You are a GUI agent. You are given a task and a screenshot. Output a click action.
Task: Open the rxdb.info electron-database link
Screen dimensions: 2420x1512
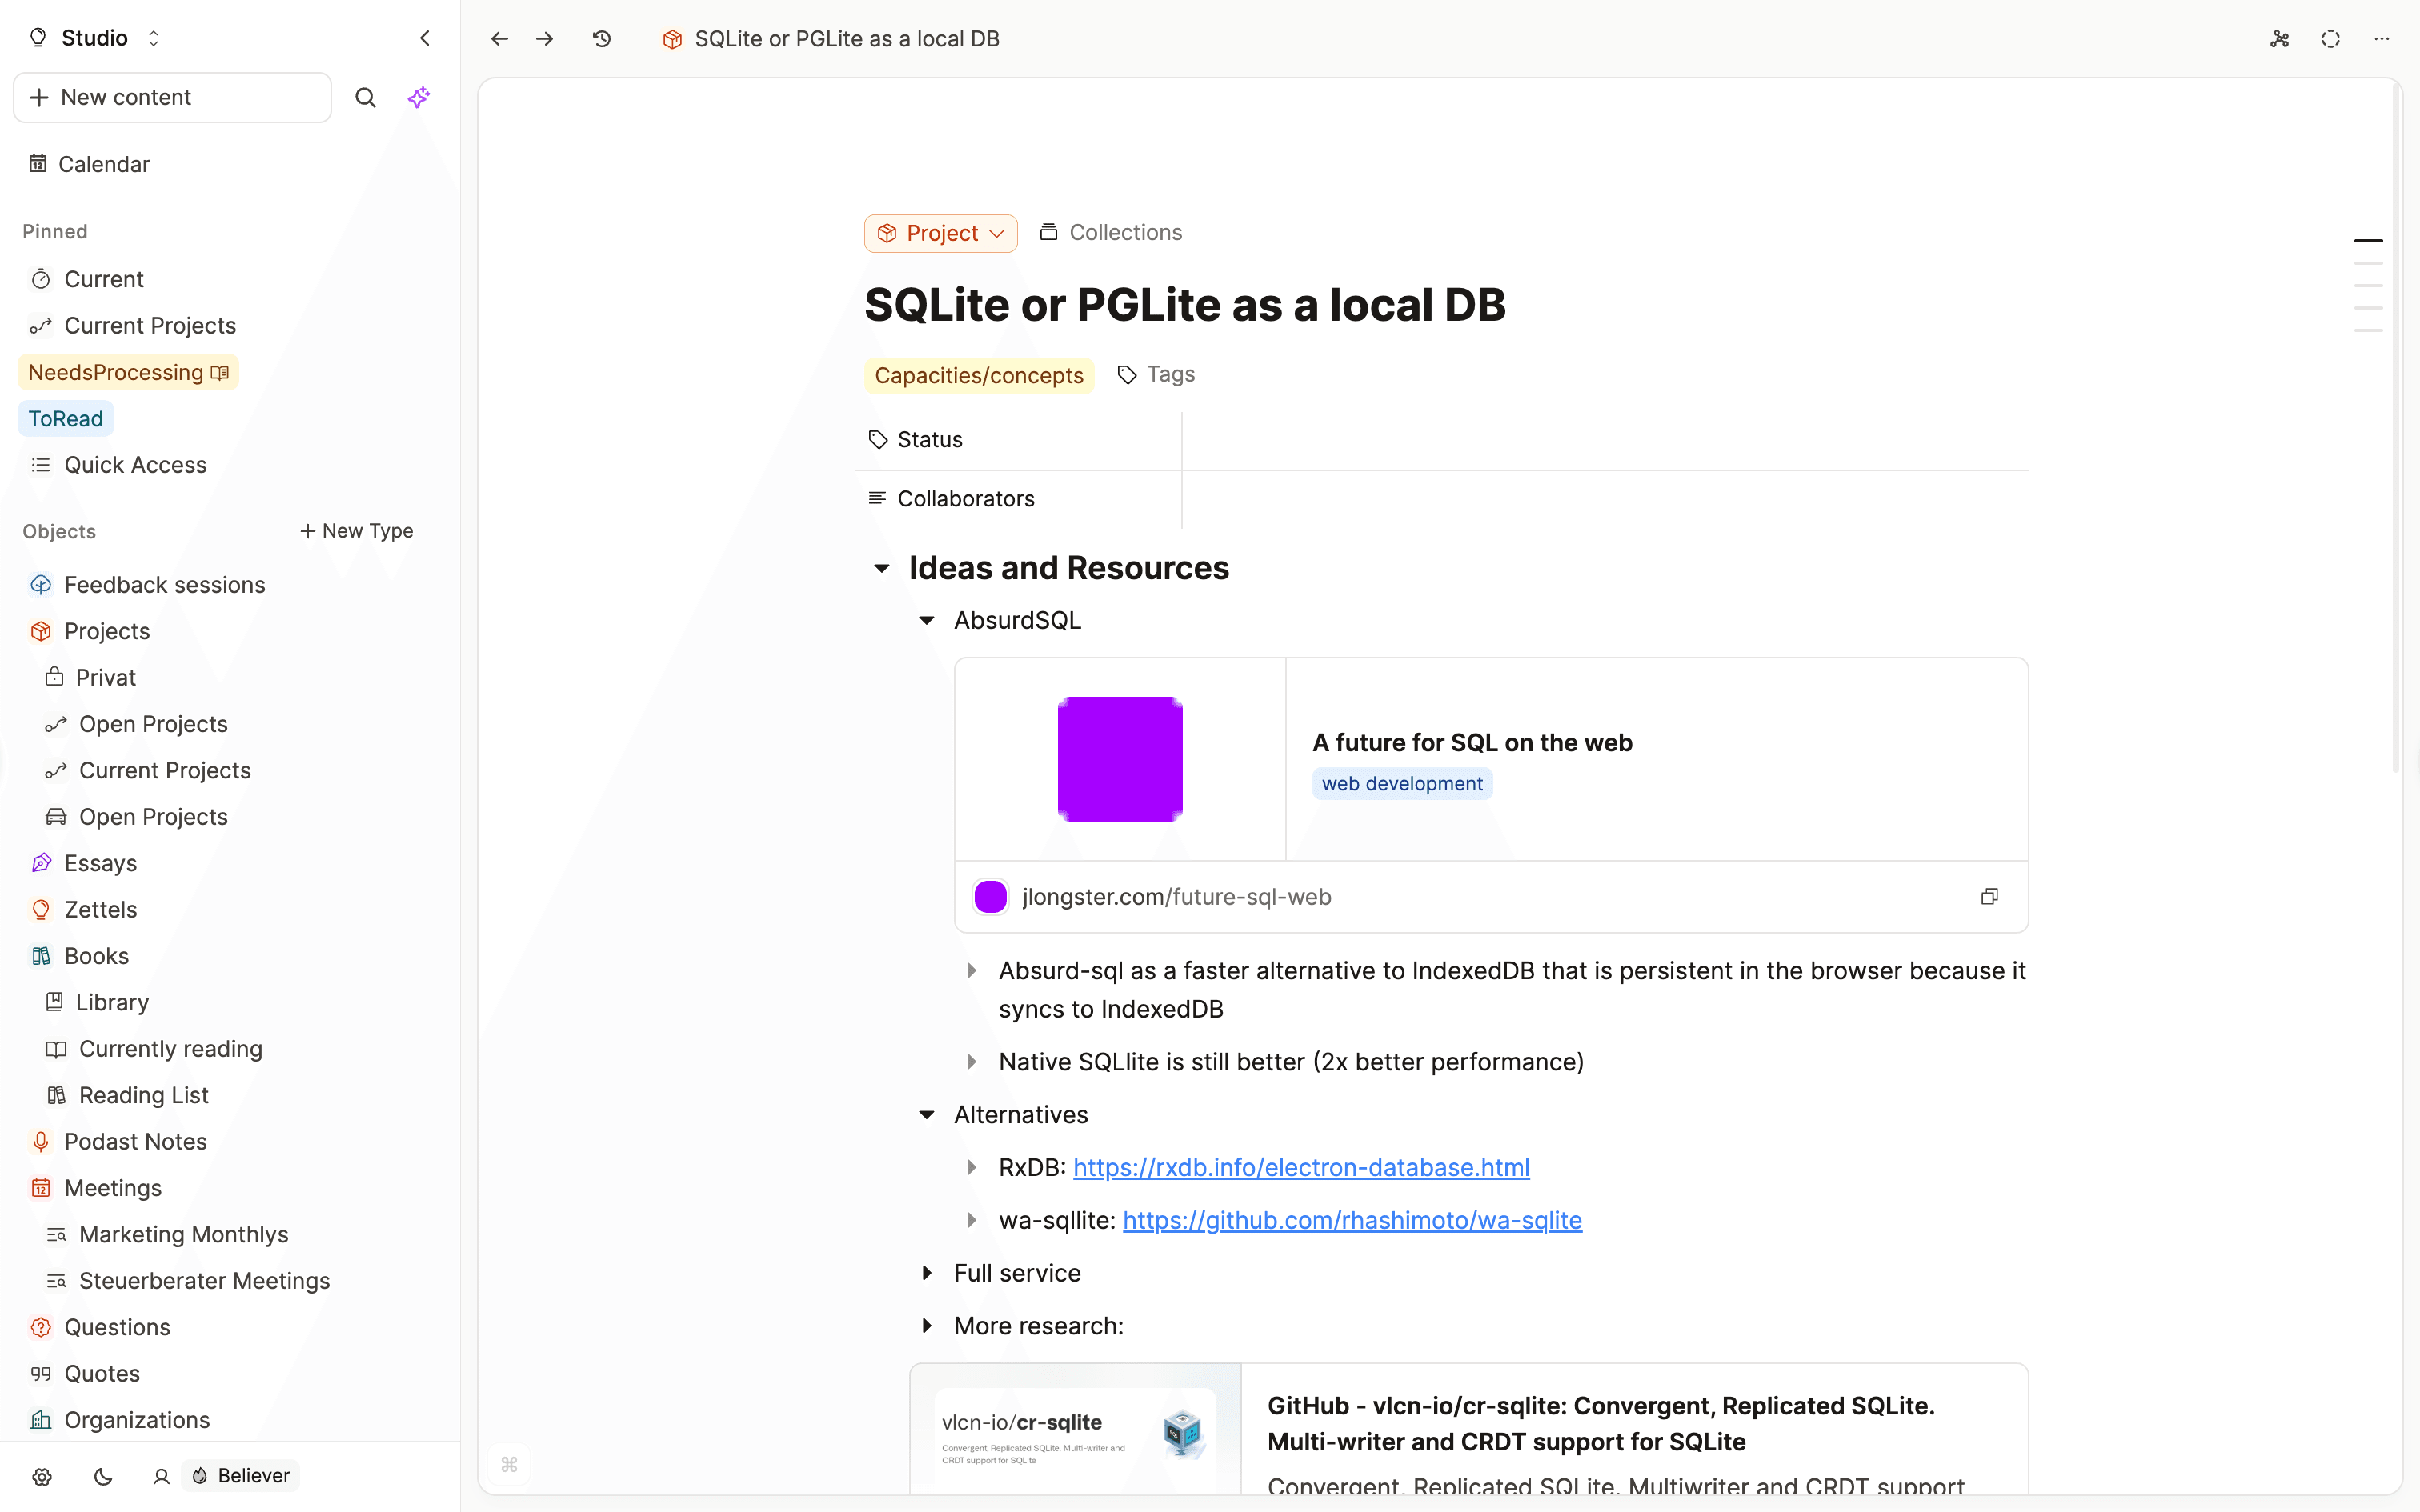pyautogui.click(x=1300, y=1167)
